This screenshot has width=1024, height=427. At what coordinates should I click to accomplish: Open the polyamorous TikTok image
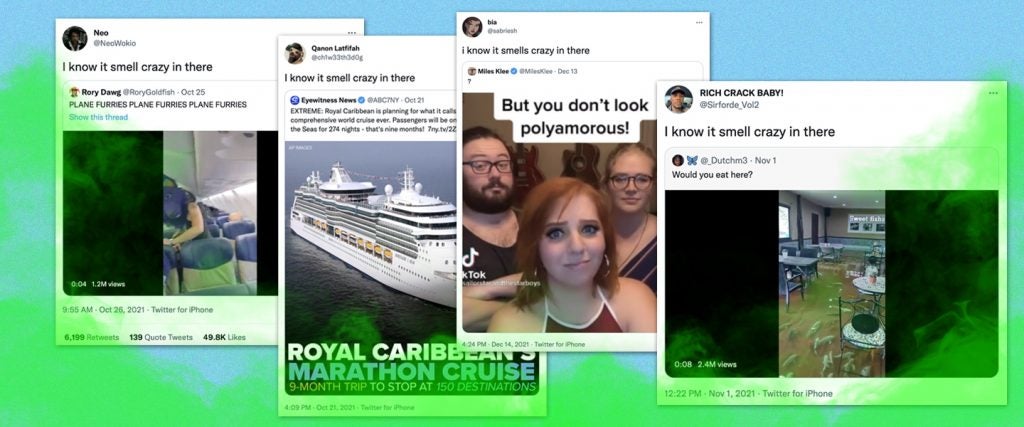click(x=560, y=212)
